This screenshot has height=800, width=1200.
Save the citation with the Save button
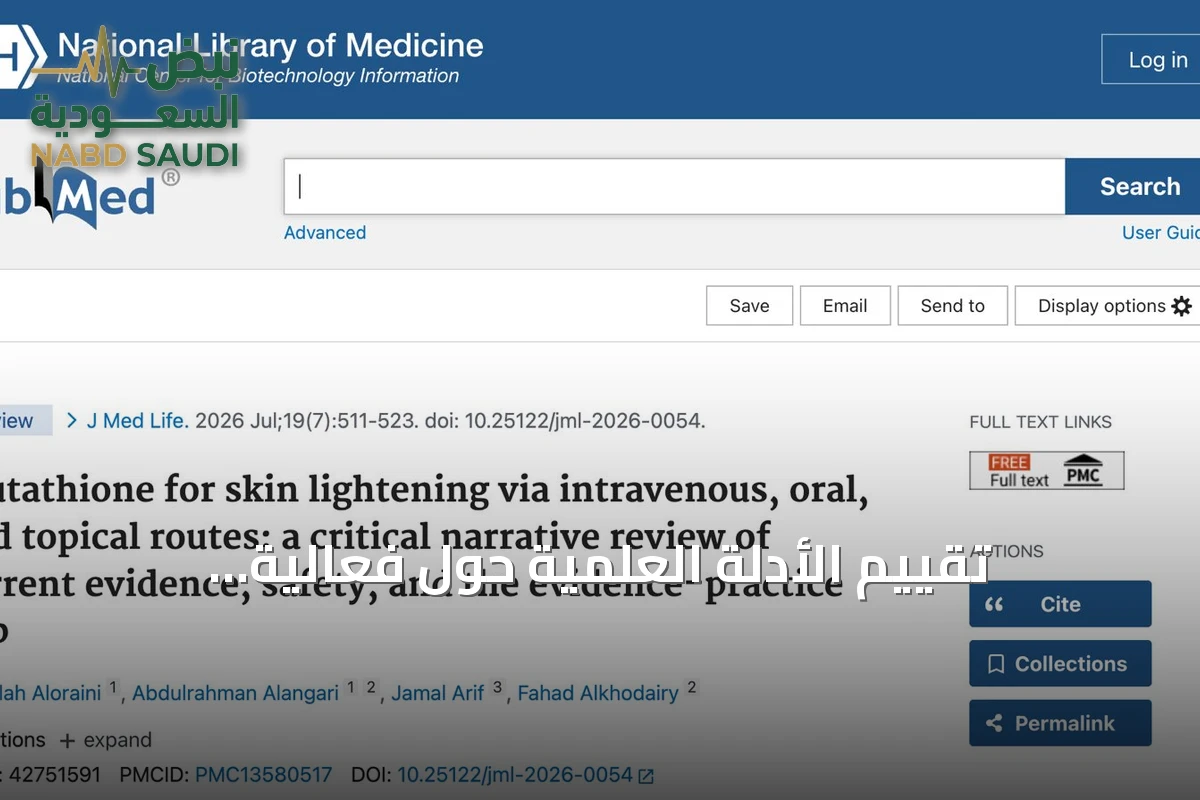pos(749,306)
